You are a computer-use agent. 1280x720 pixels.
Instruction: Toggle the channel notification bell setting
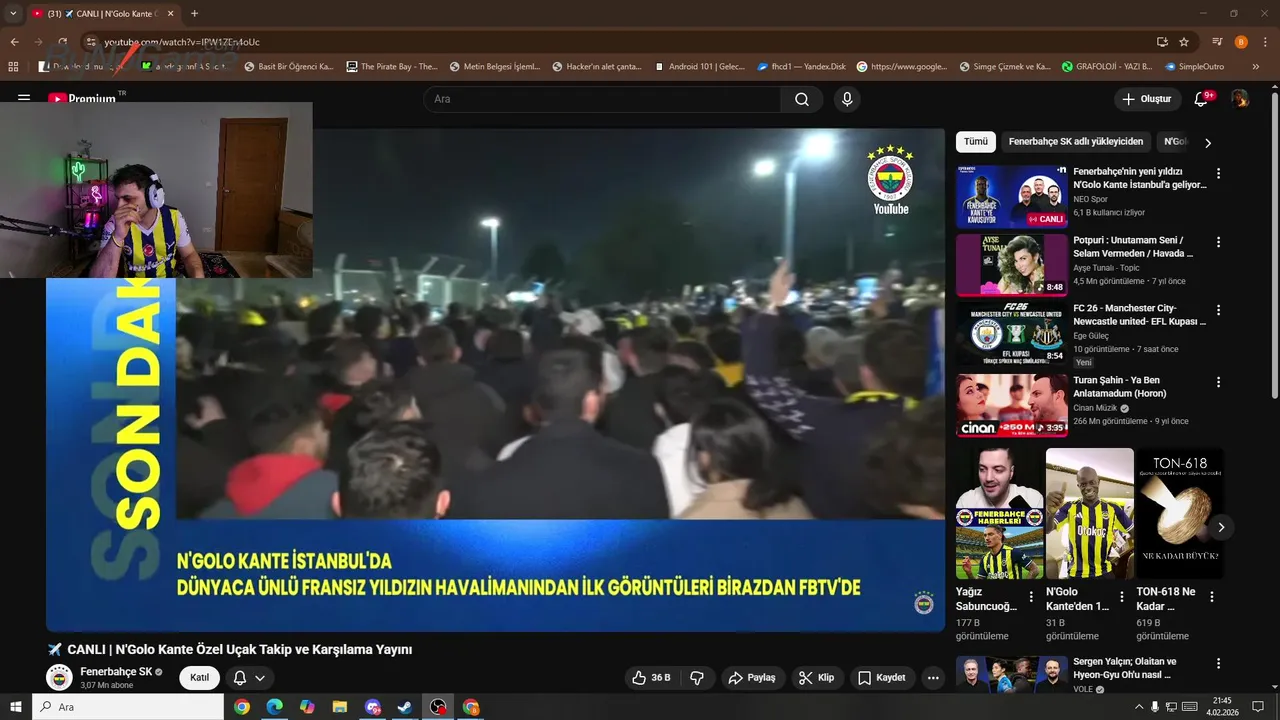(x=249, y=677)
